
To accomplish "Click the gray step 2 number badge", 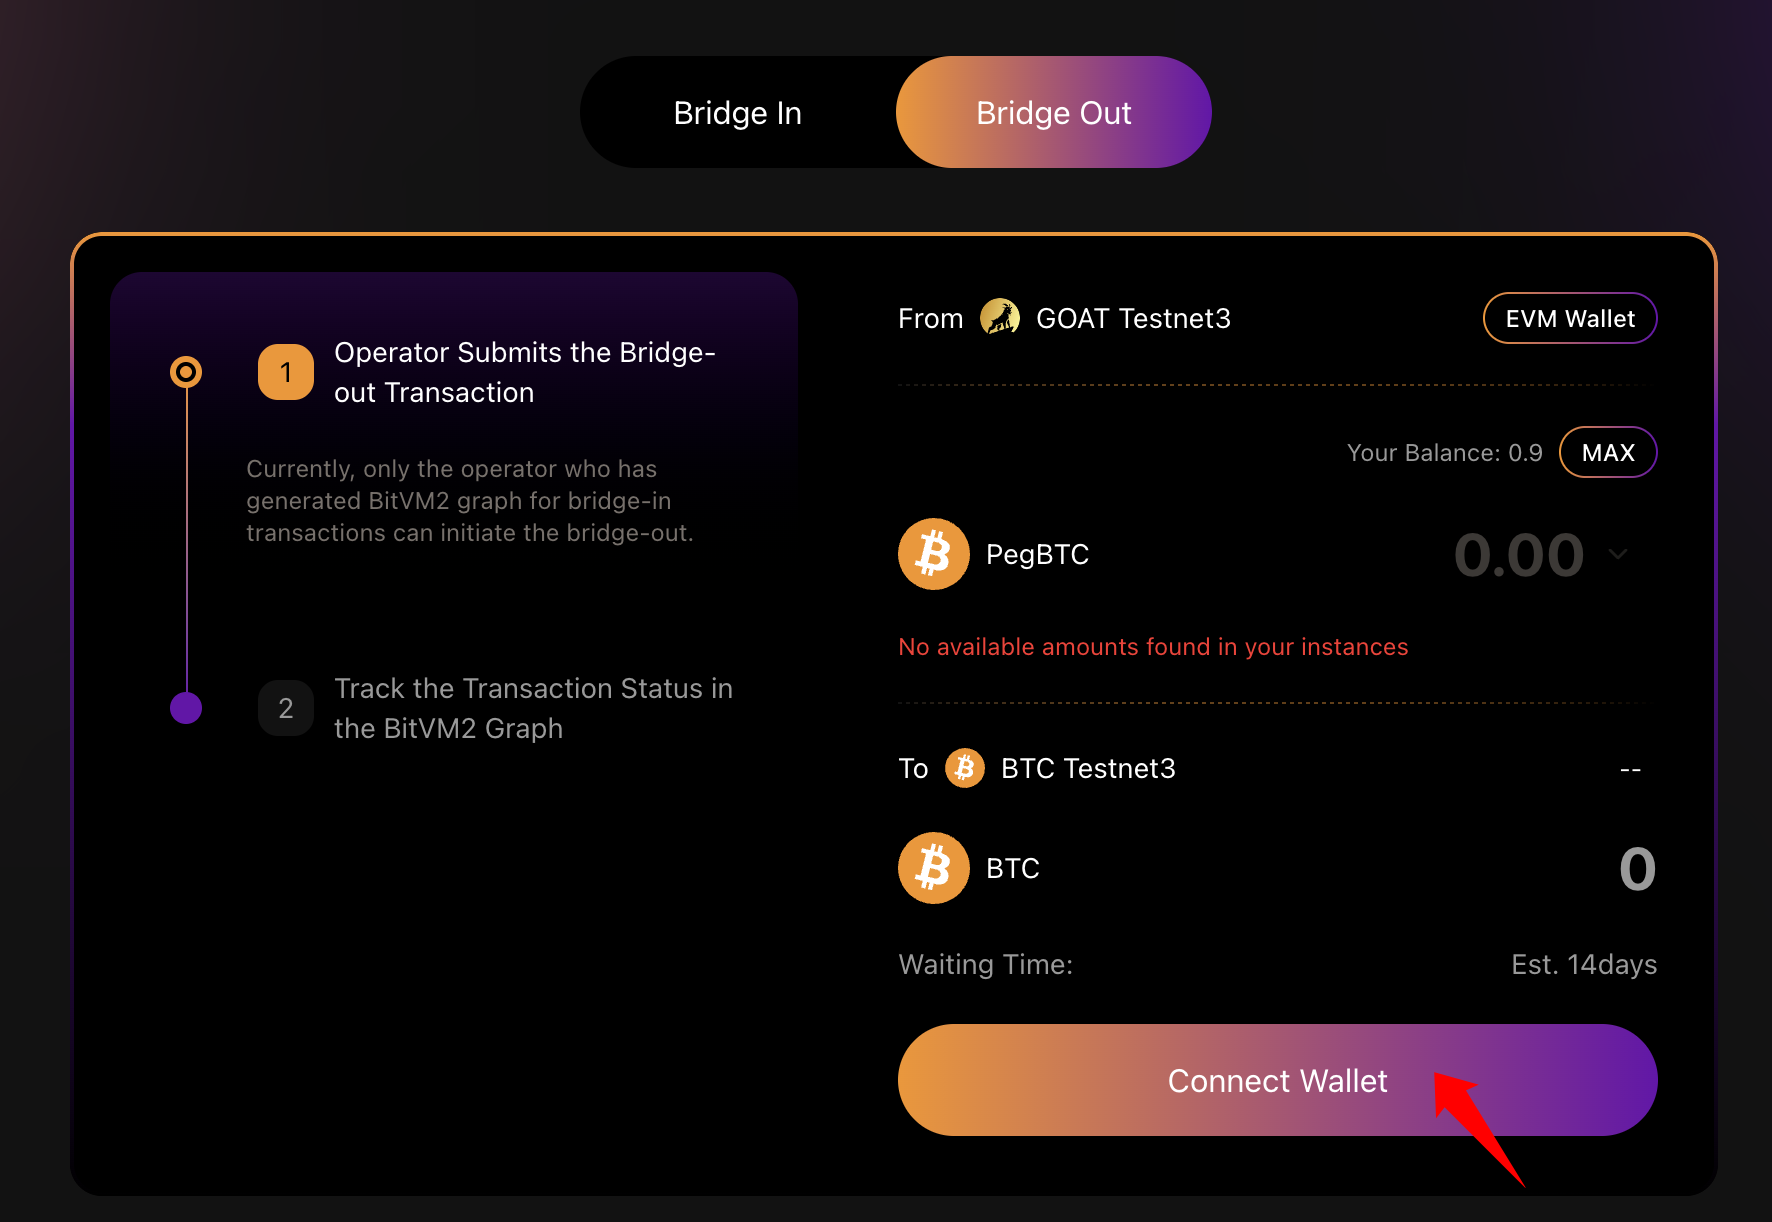I will tap(286, 708).
